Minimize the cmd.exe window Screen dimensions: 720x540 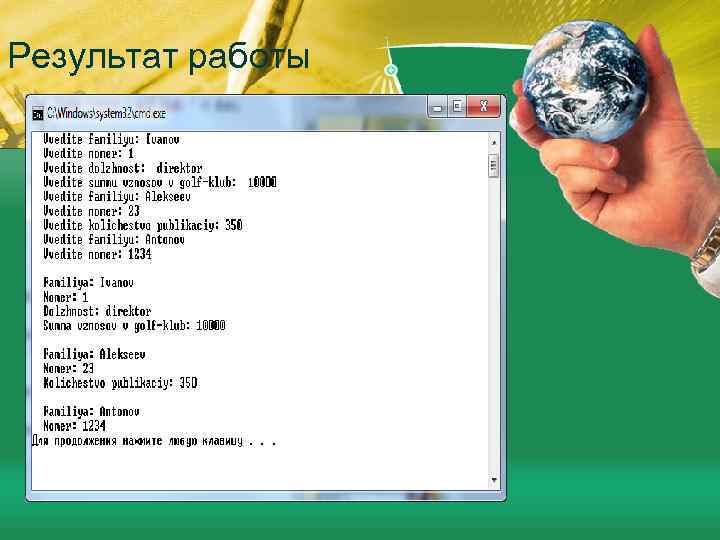point(437,107)
